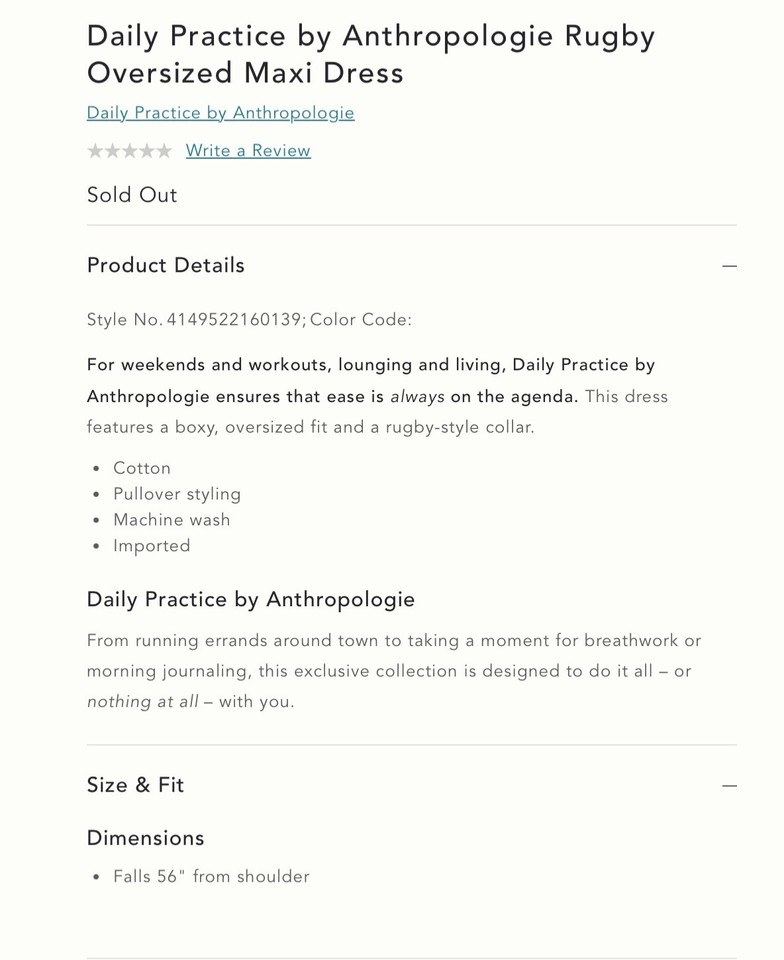
Task: Select the third rating star
Action: [x=130, y=151]
